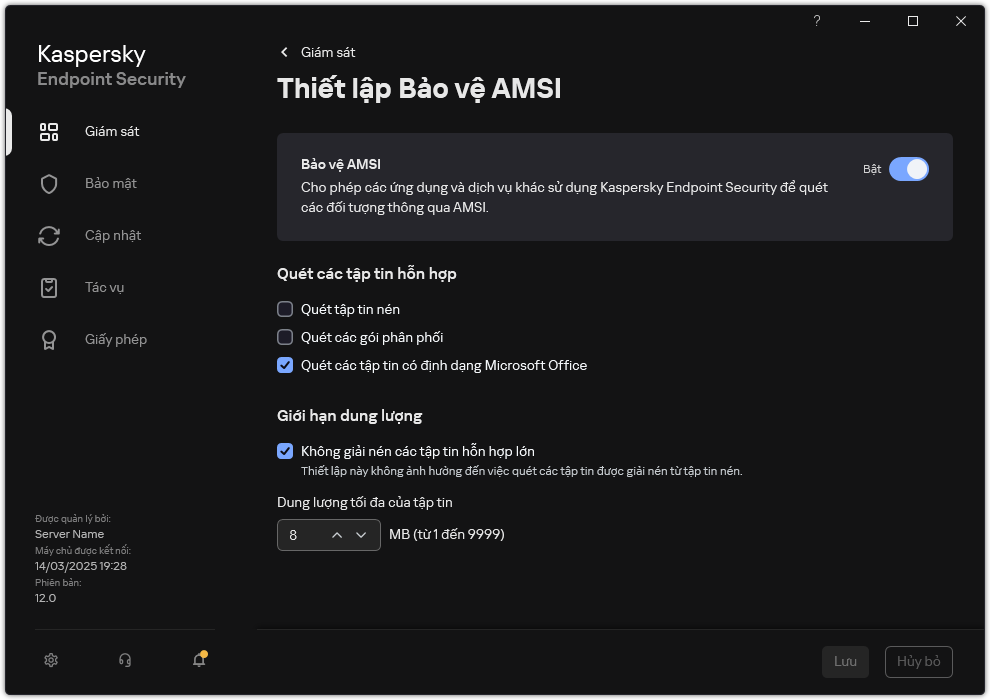Screen dimensions: 990x700
Task: Click the Cập nhật refresh icon
Action: coord(49,236)
